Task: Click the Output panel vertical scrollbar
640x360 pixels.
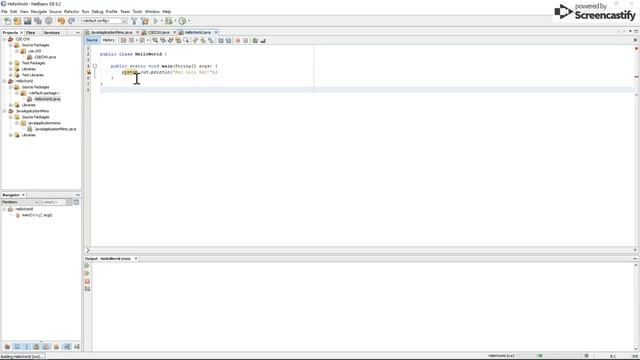Action: (635, 307)
